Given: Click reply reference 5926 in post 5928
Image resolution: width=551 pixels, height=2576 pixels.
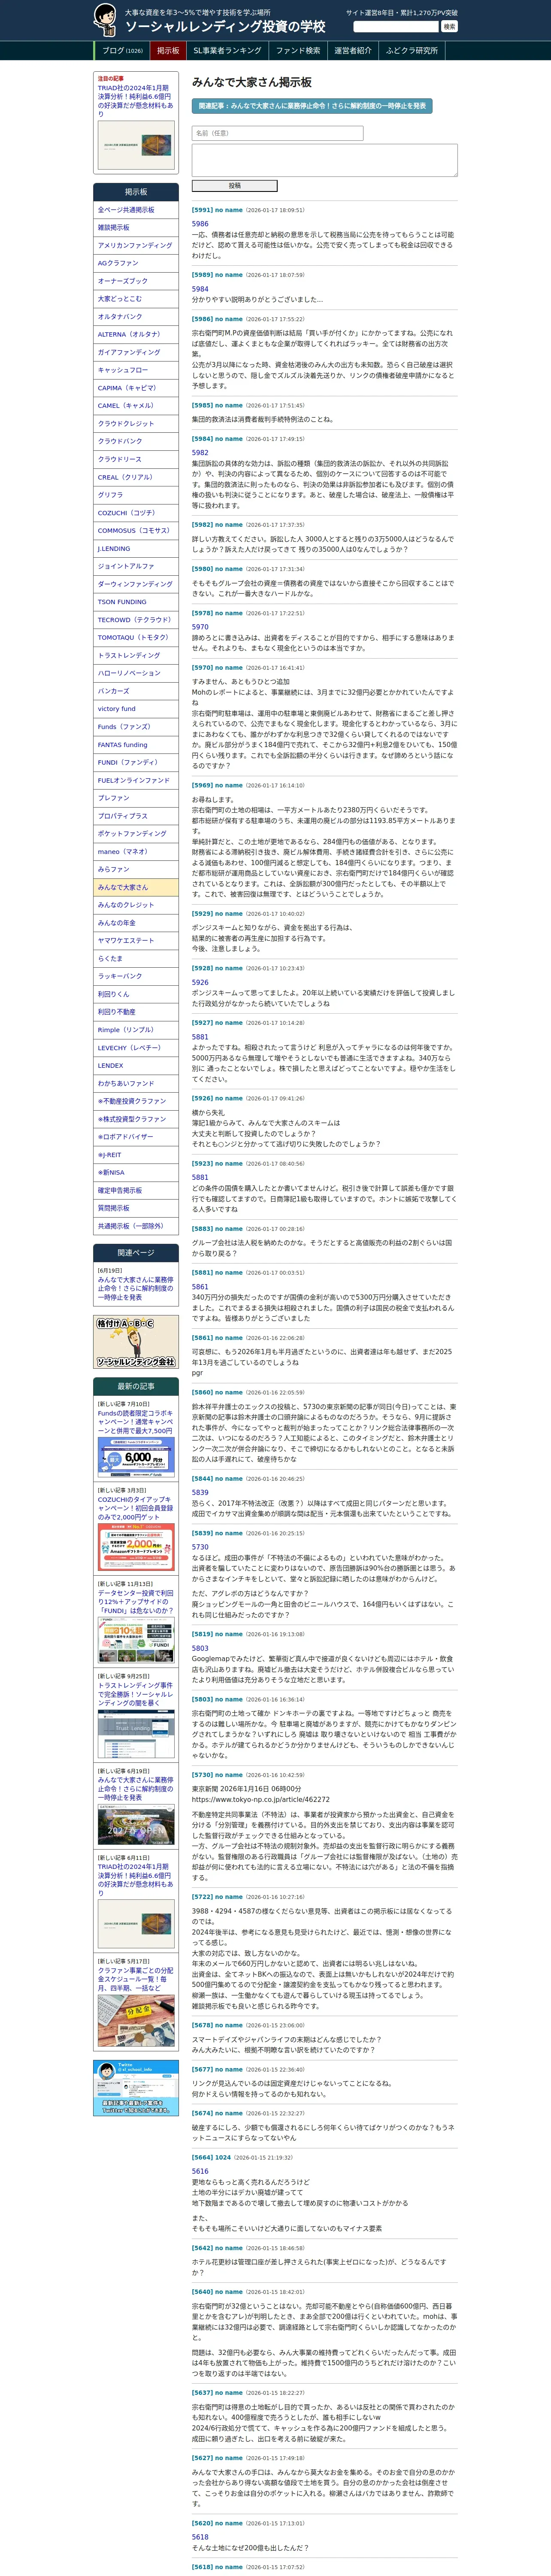Looking at the screenshot, I should pos(200,982).
